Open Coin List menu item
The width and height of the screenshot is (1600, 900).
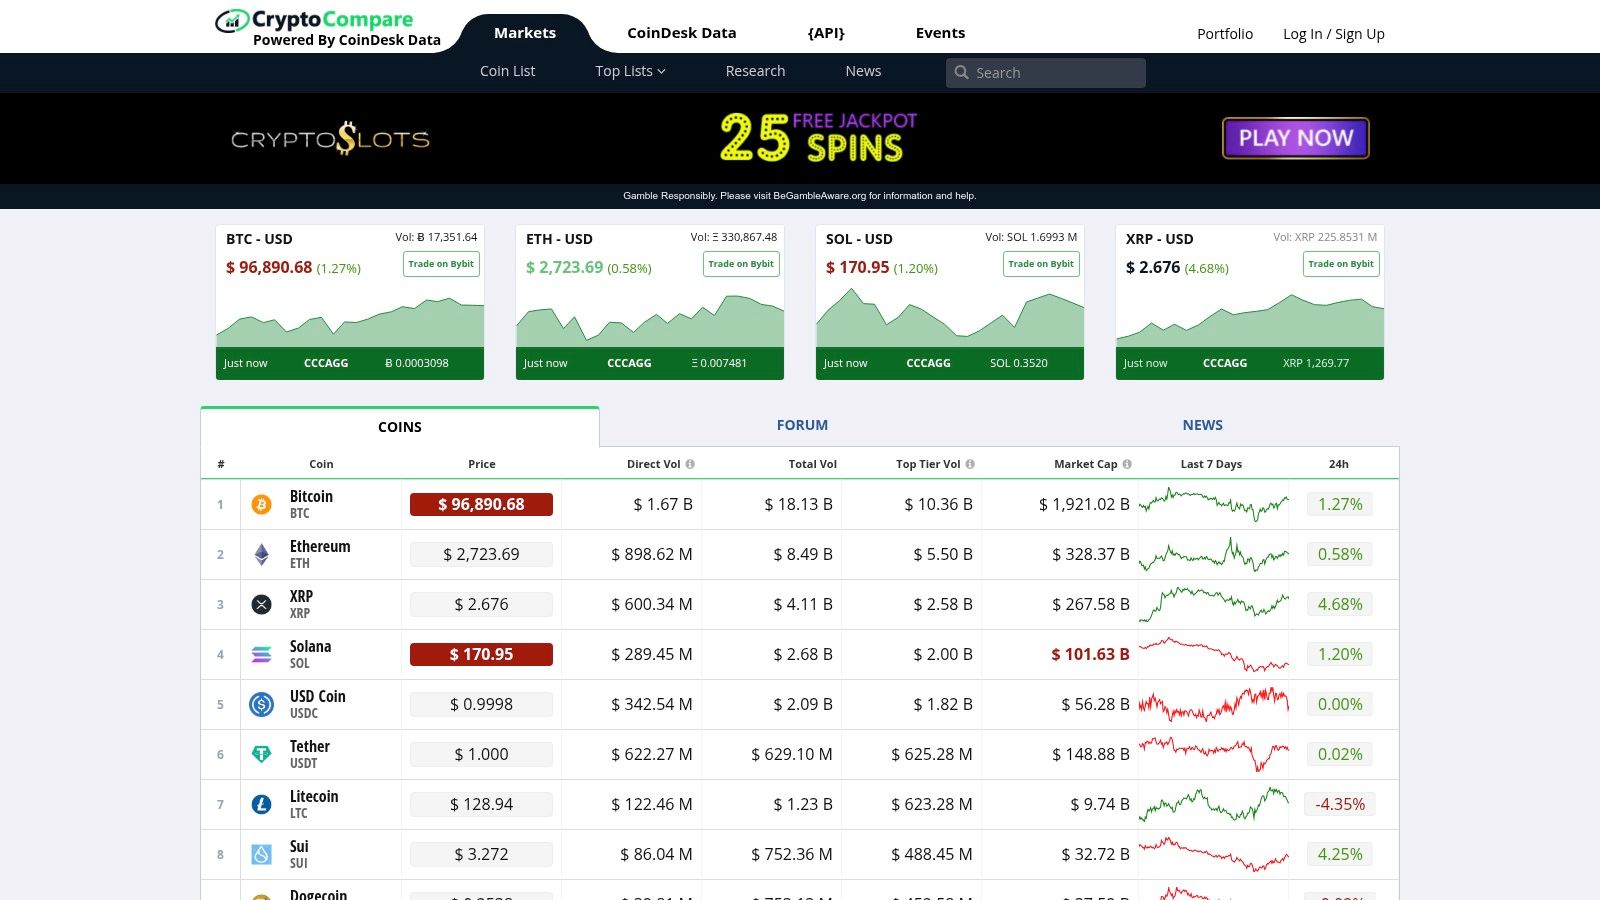(x=507, y=71)
